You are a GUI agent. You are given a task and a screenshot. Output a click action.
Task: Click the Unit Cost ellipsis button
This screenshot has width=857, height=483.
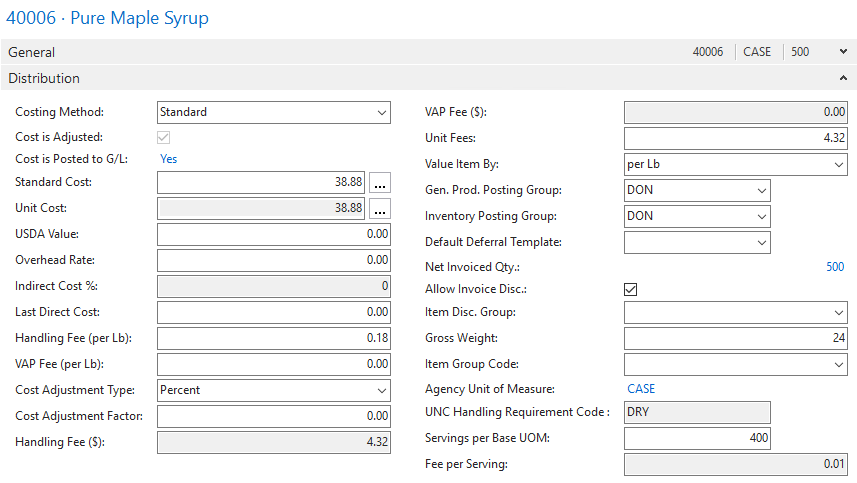coord(379,209)
